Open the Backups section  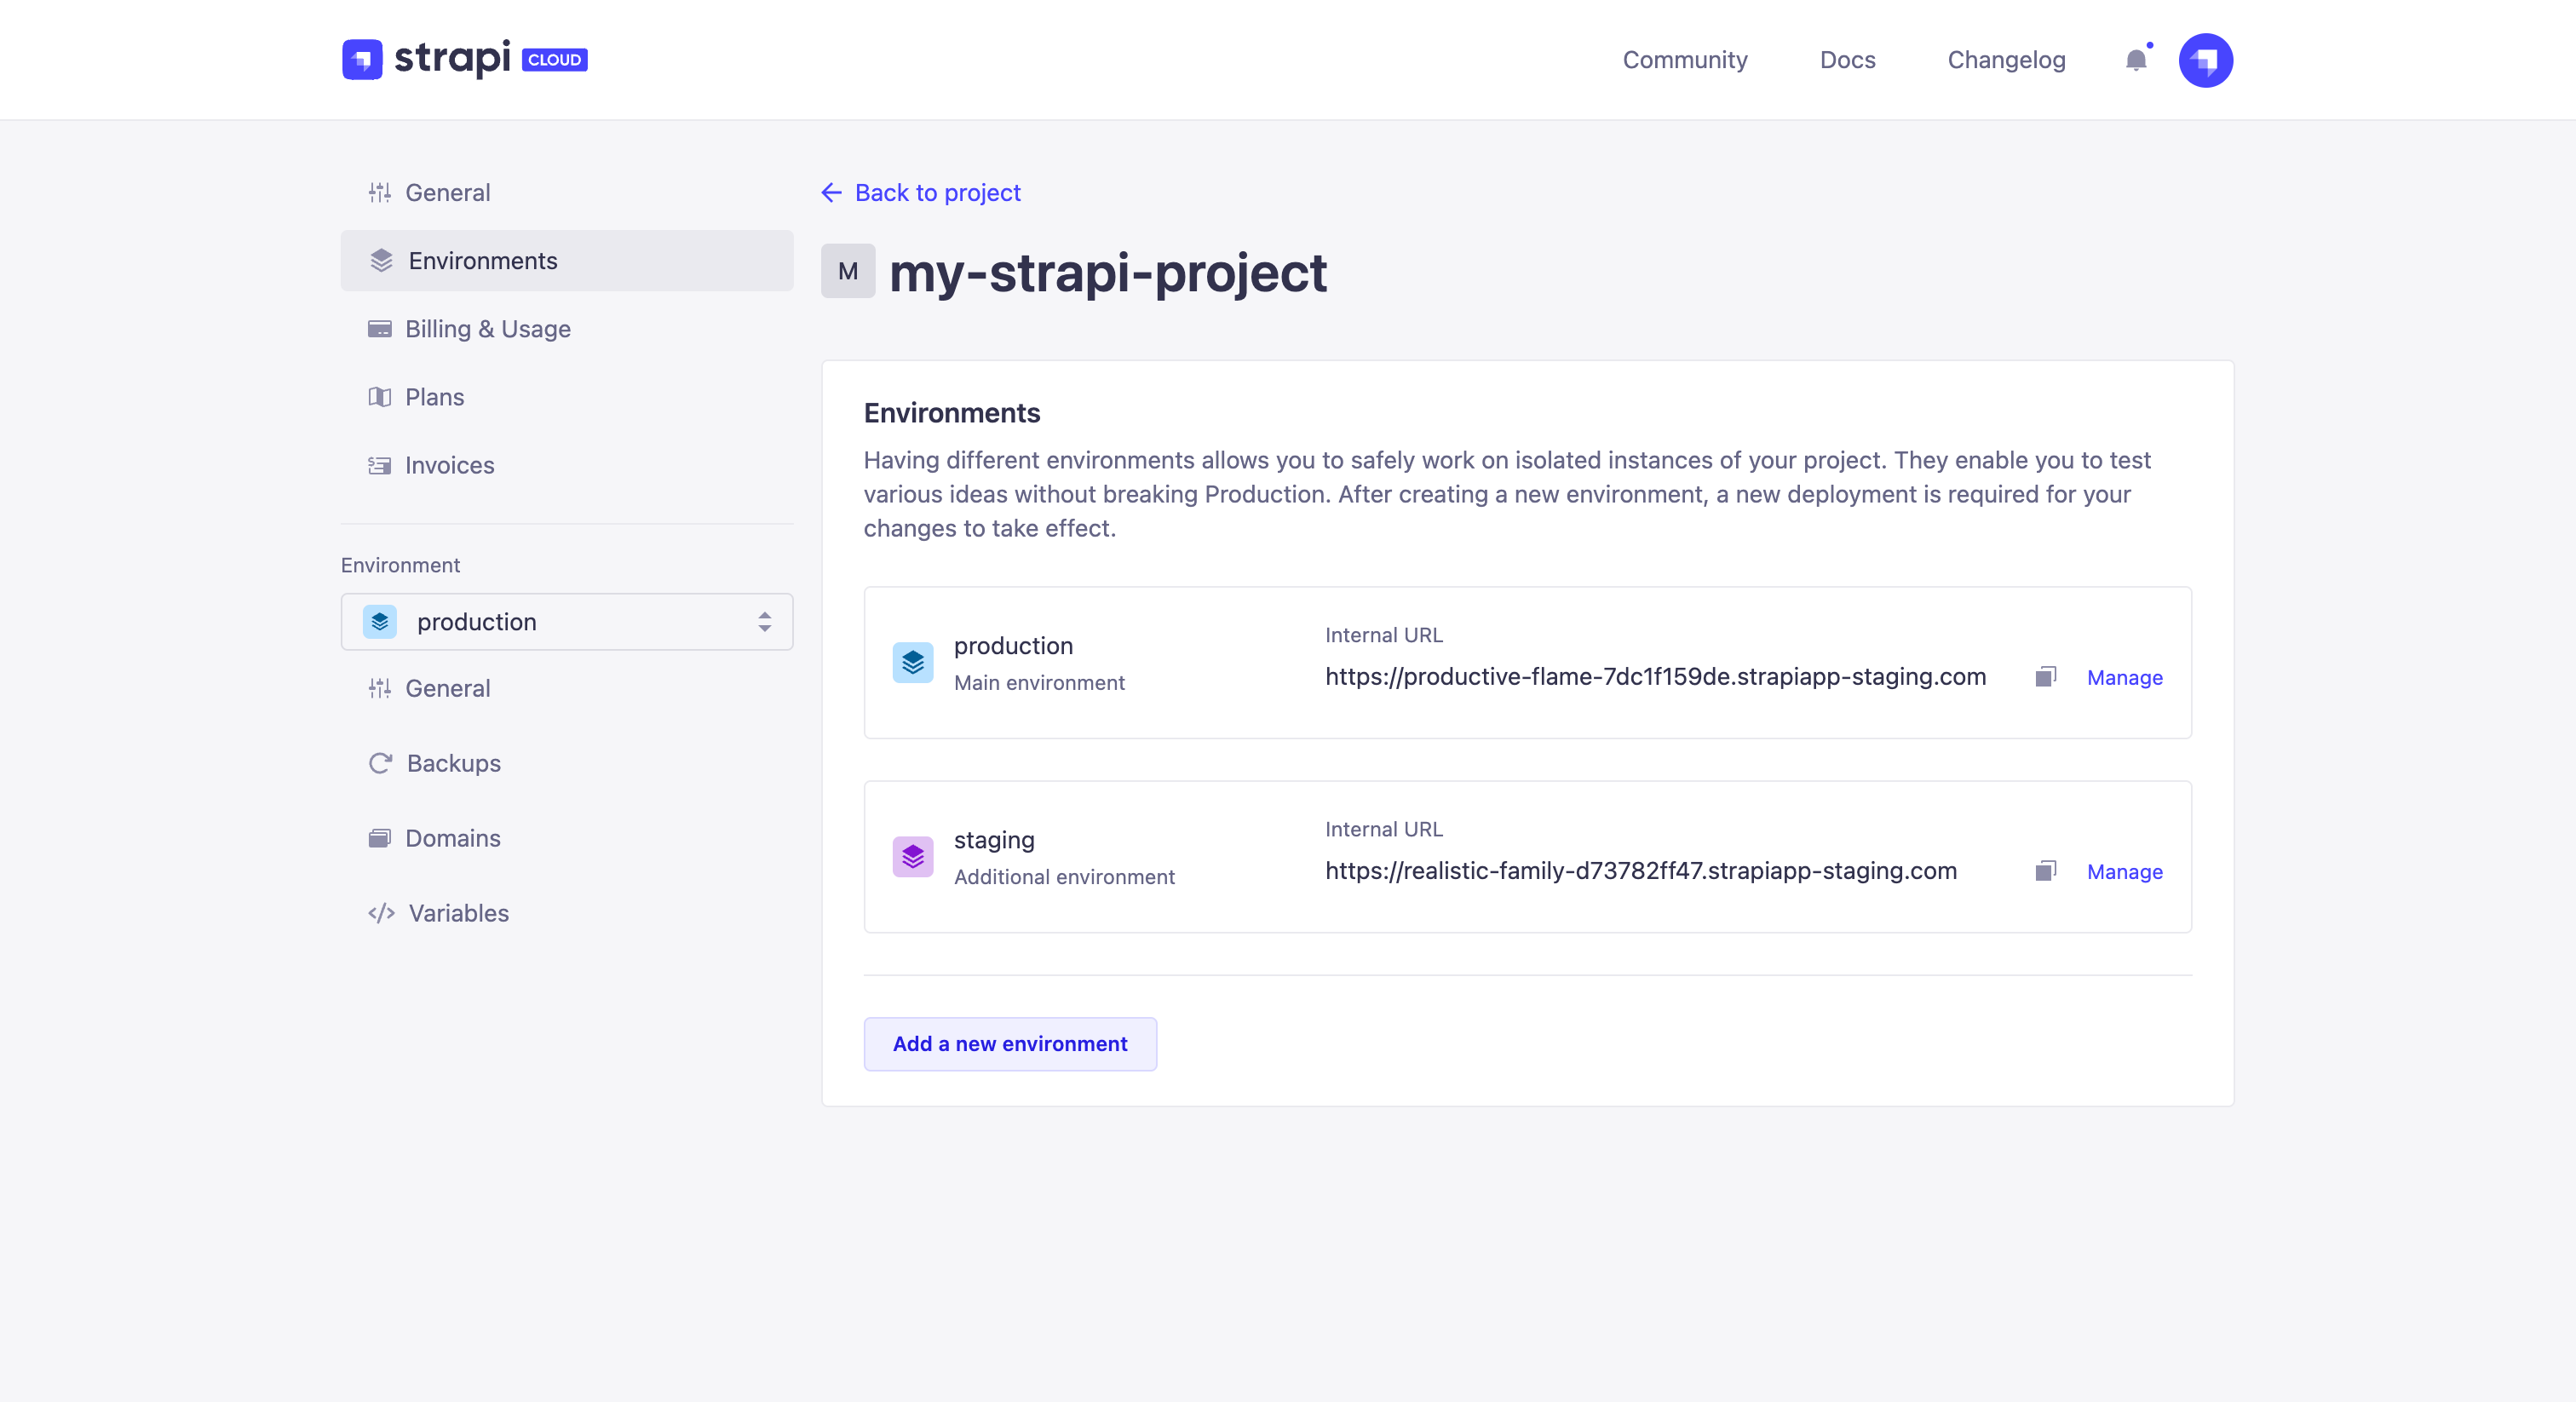coord(453,763)
